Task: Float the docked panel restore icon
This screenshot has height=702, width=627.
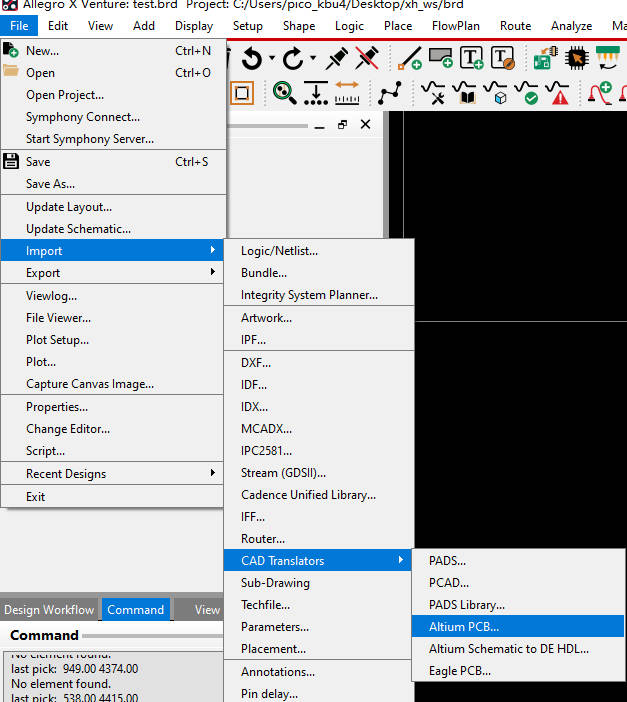Action: [343, 124]
